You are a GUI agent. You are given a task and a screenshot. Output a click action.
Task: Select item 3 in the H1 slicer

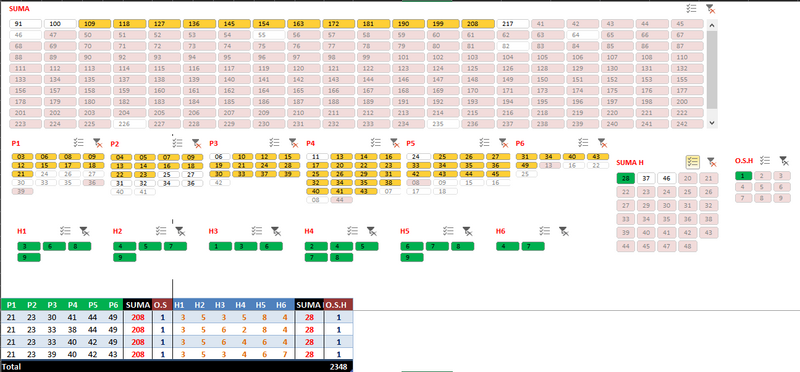click(x=29, y=246)
